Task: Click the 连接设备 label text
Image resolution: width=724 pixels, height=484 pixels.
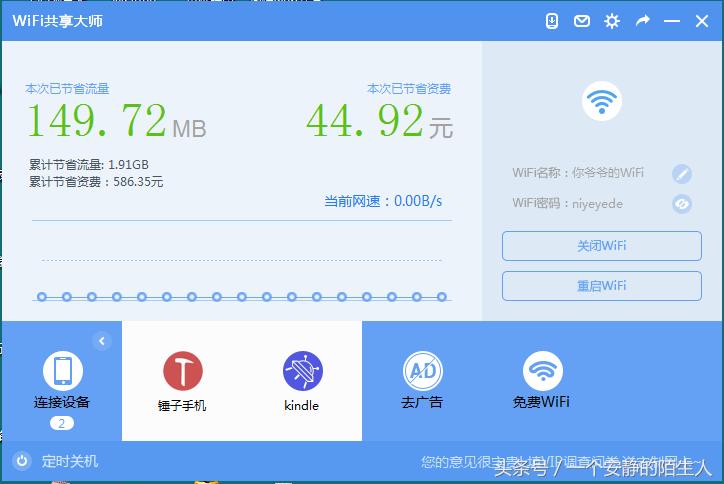Action: [62, 402]
